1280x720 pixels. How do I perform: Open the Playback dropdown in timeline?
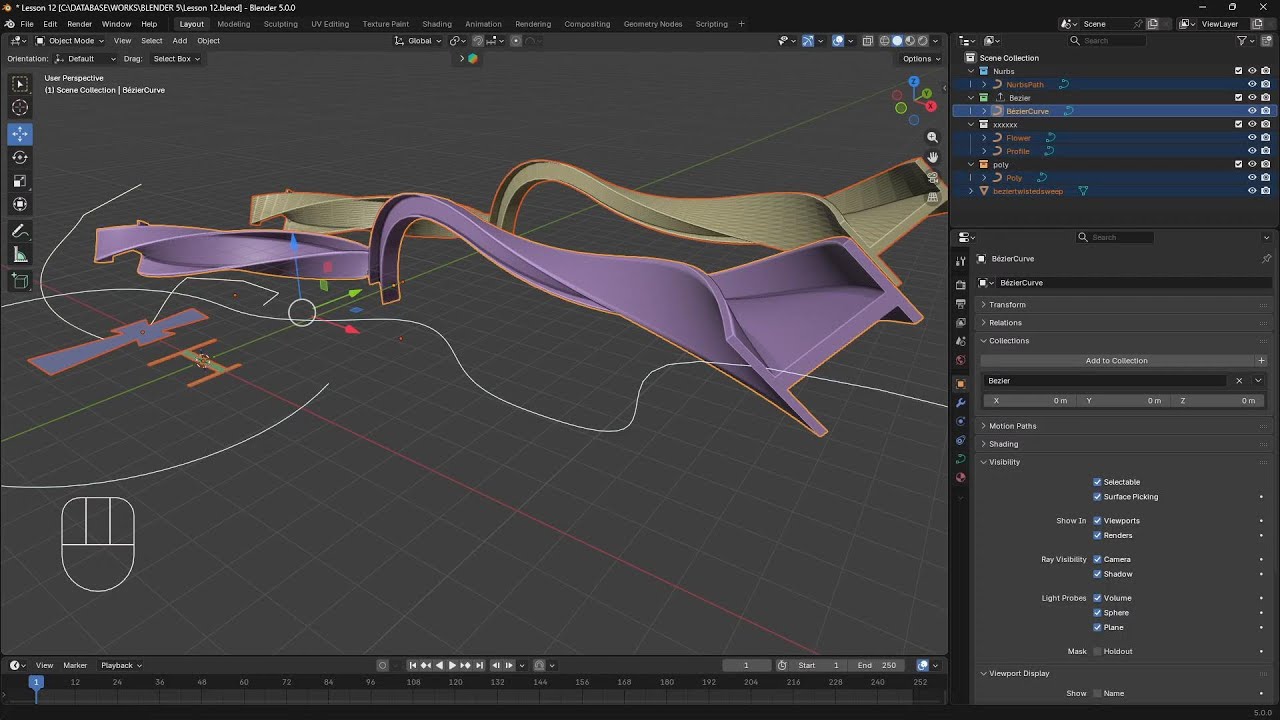pyautogui.click(x=121, y=665)
